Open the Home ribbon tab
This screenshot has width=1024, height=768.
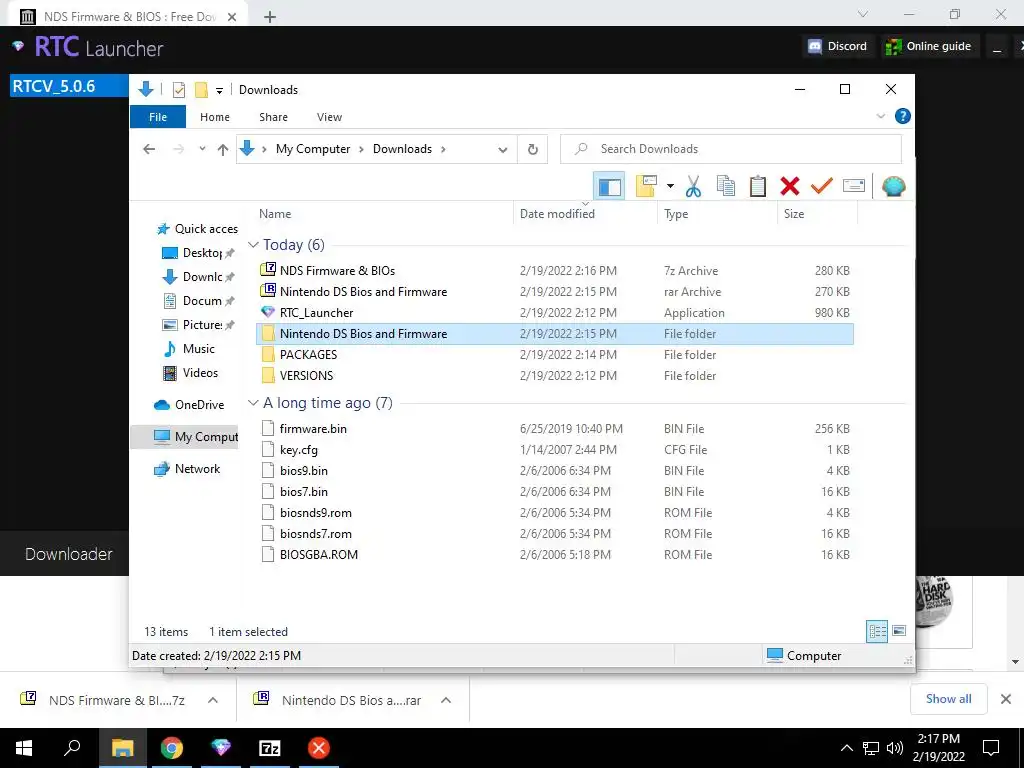tap(215, 117)
